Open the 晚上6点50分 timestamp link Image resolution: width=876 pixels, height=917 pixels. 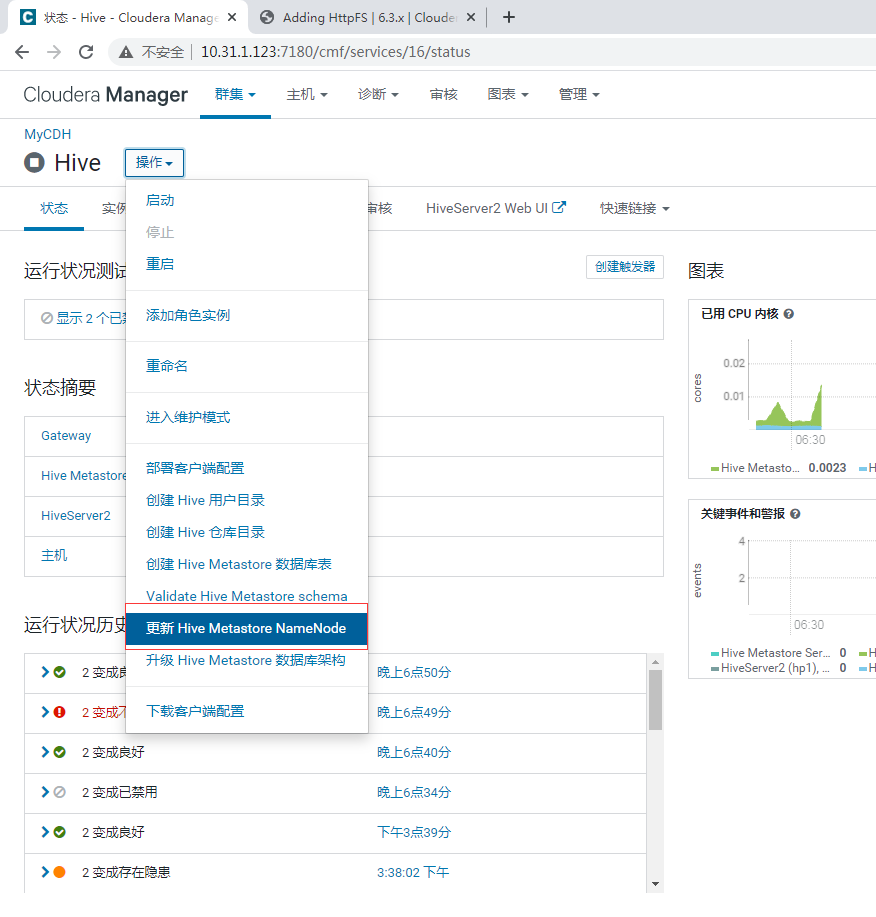point(413,672)
